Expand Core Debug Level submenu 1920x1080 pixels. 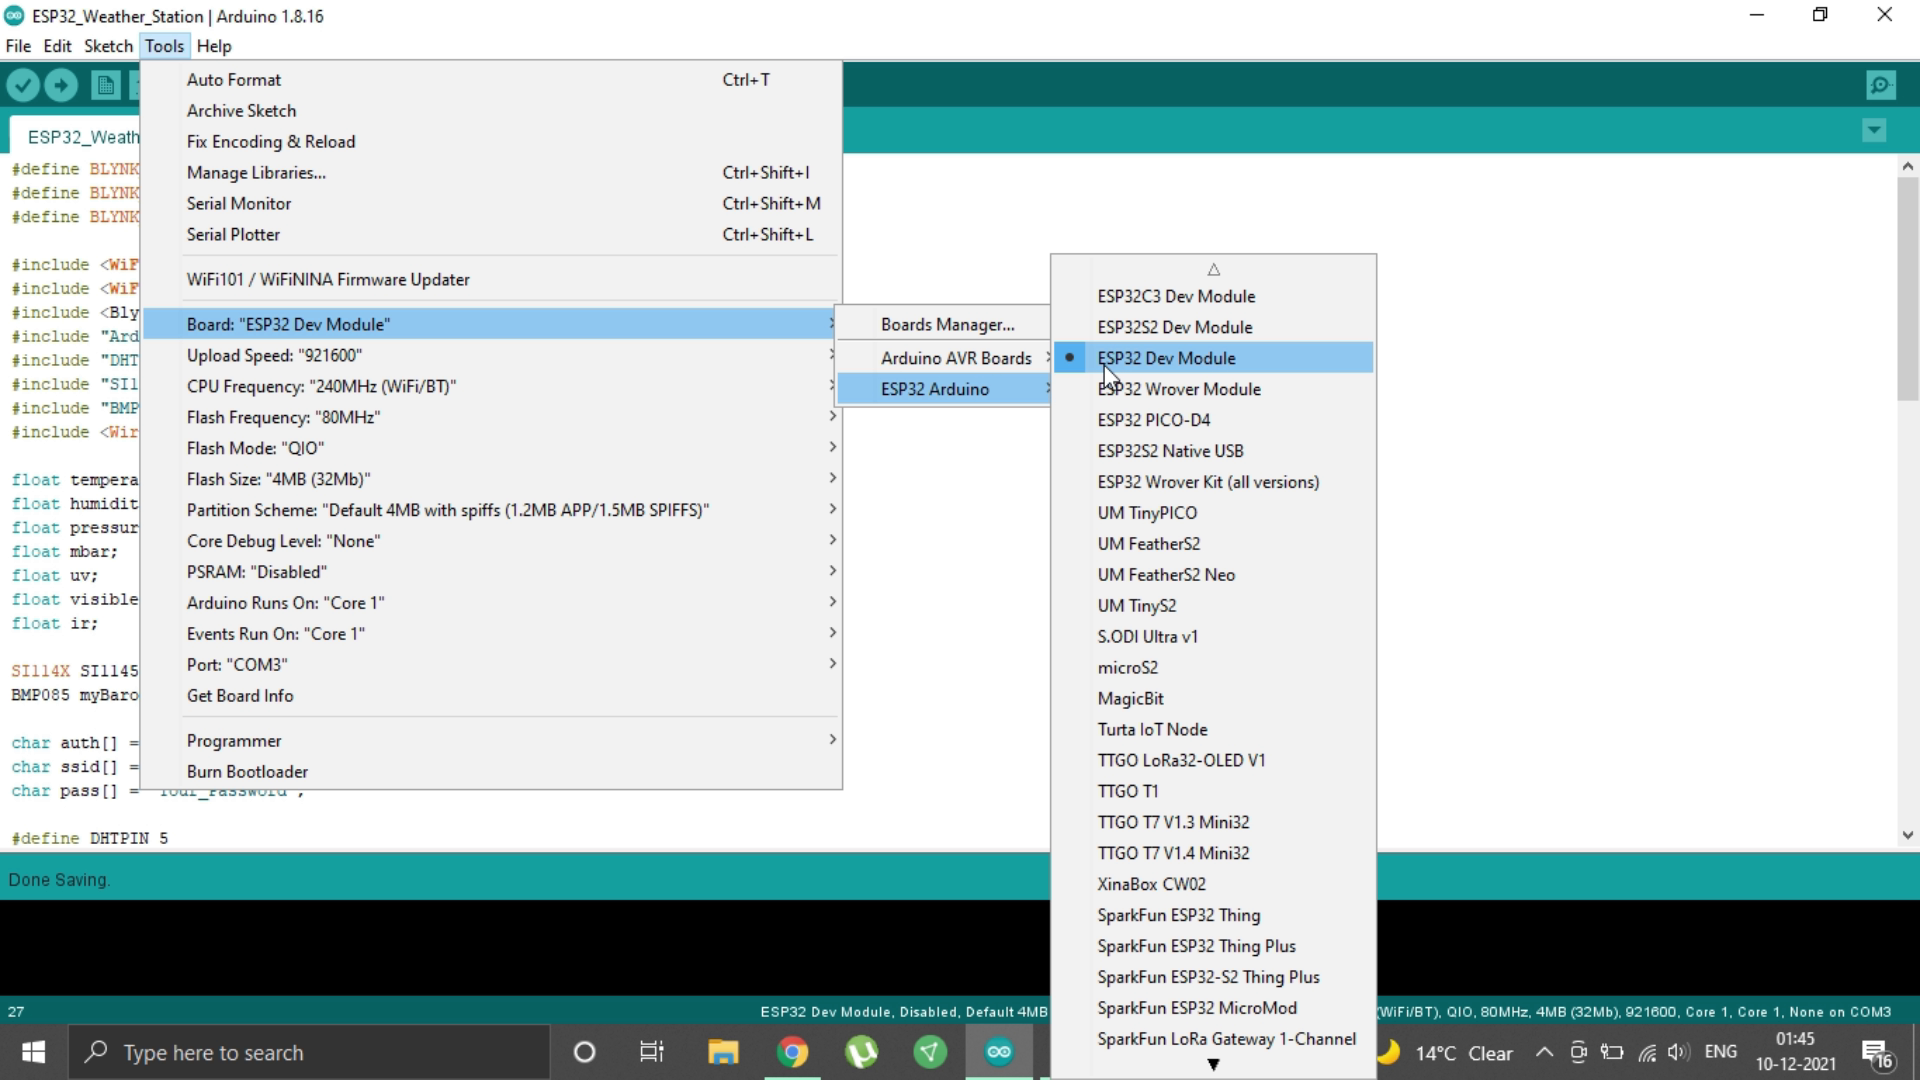pos(491,541)
